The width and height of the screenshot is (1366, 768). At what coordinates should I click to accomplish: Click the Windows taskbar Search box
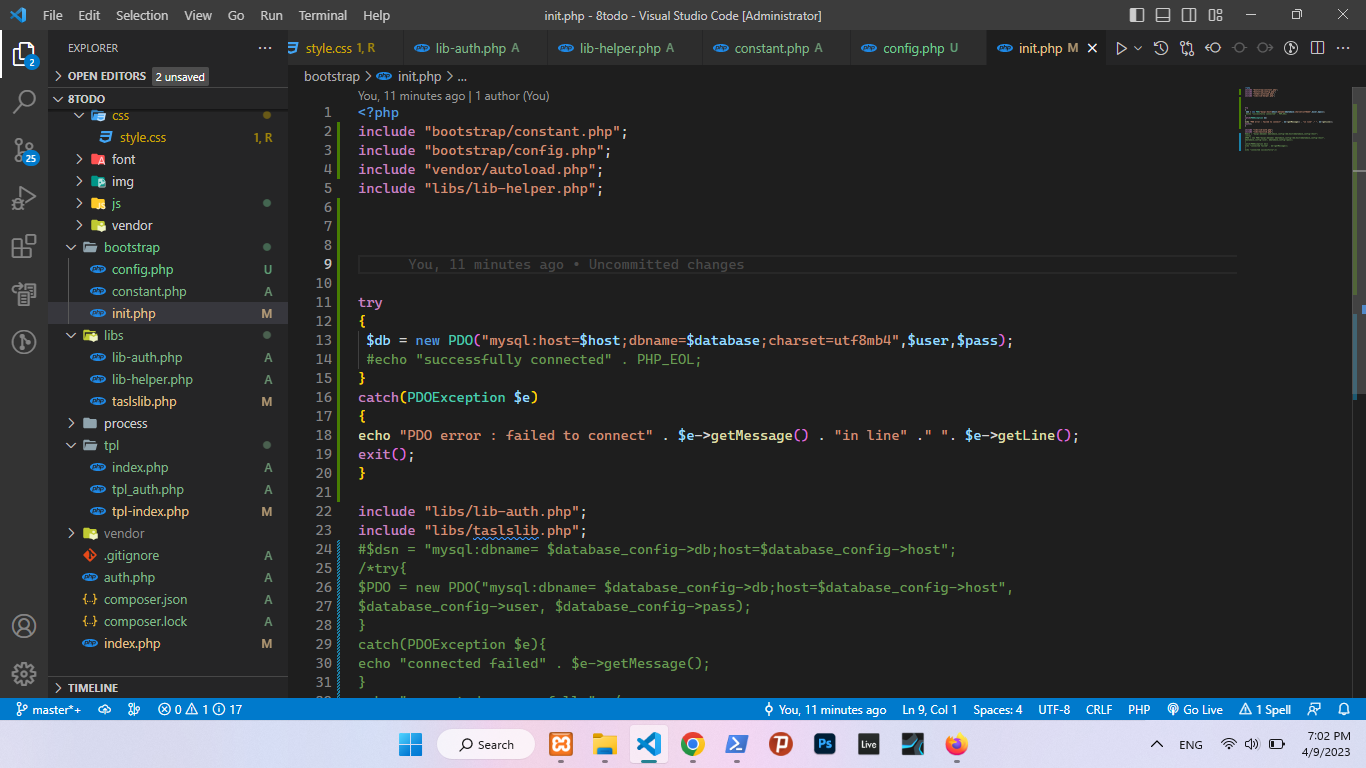coord(485,744)
